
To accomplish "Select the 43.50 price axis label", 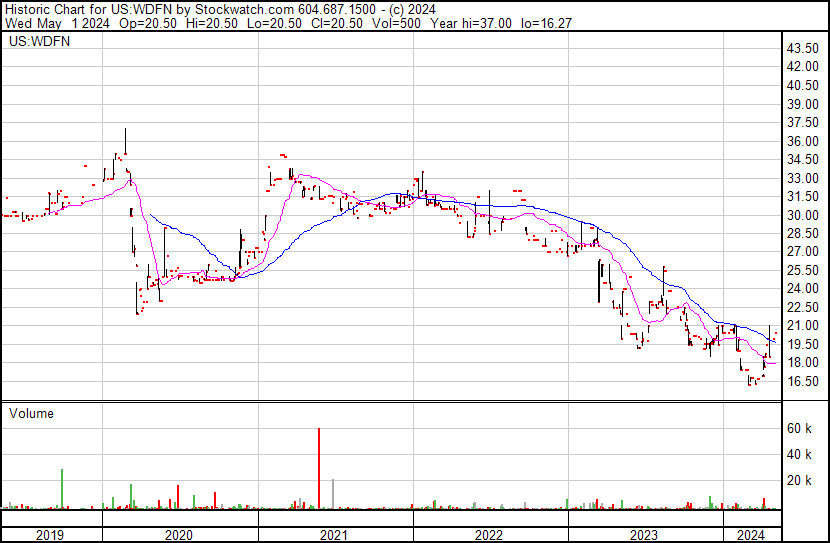I will [802, 48].
